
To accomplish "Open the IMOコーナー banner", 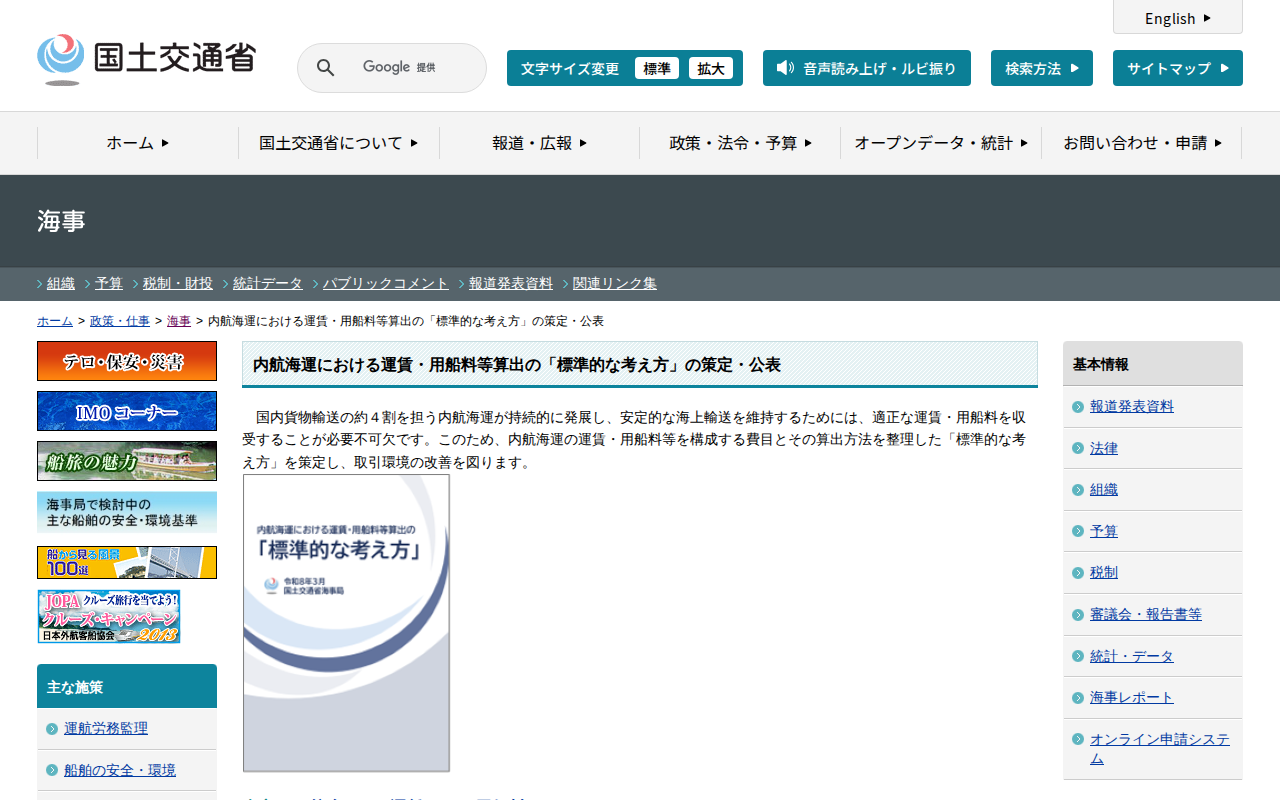I will (x=127, y=411).
